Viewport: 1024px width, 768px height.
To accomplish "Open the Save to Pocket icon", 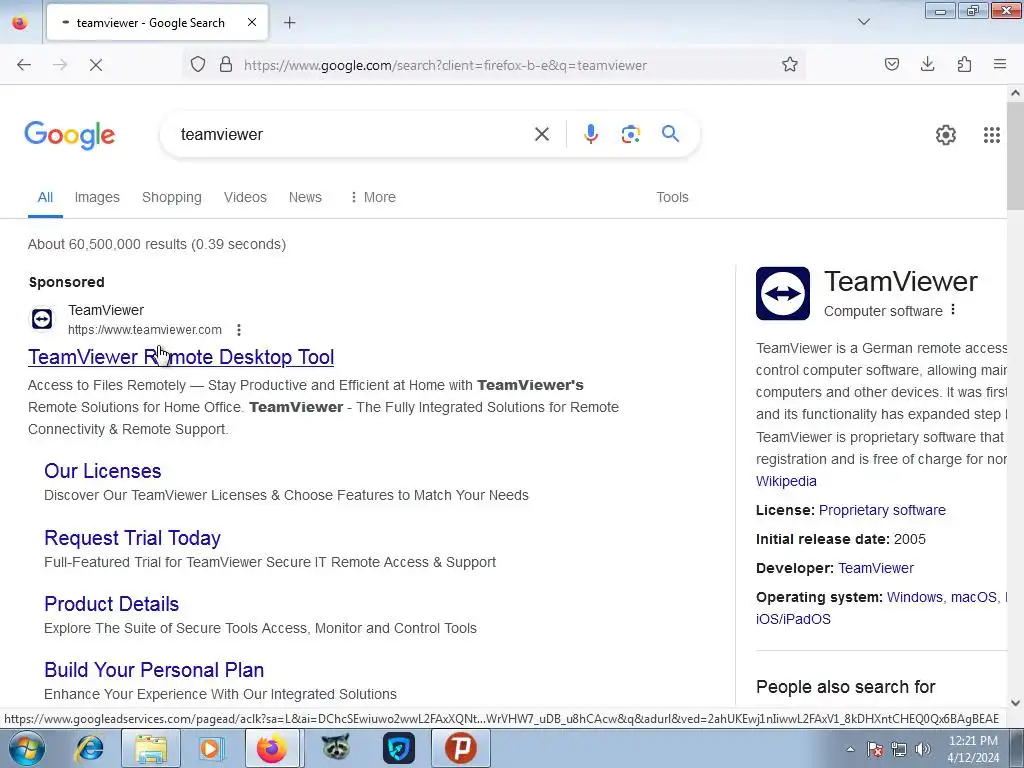I will (x=891, y=65).
